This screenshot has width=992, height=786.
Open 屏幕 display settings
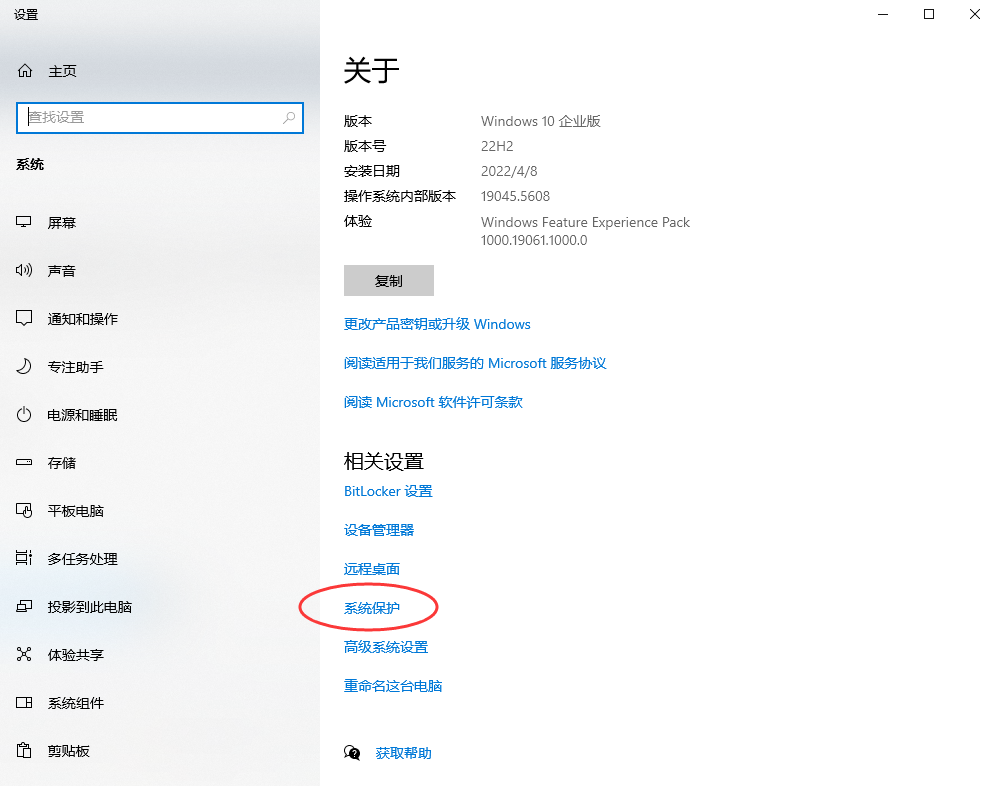click(x=62, y=222)
